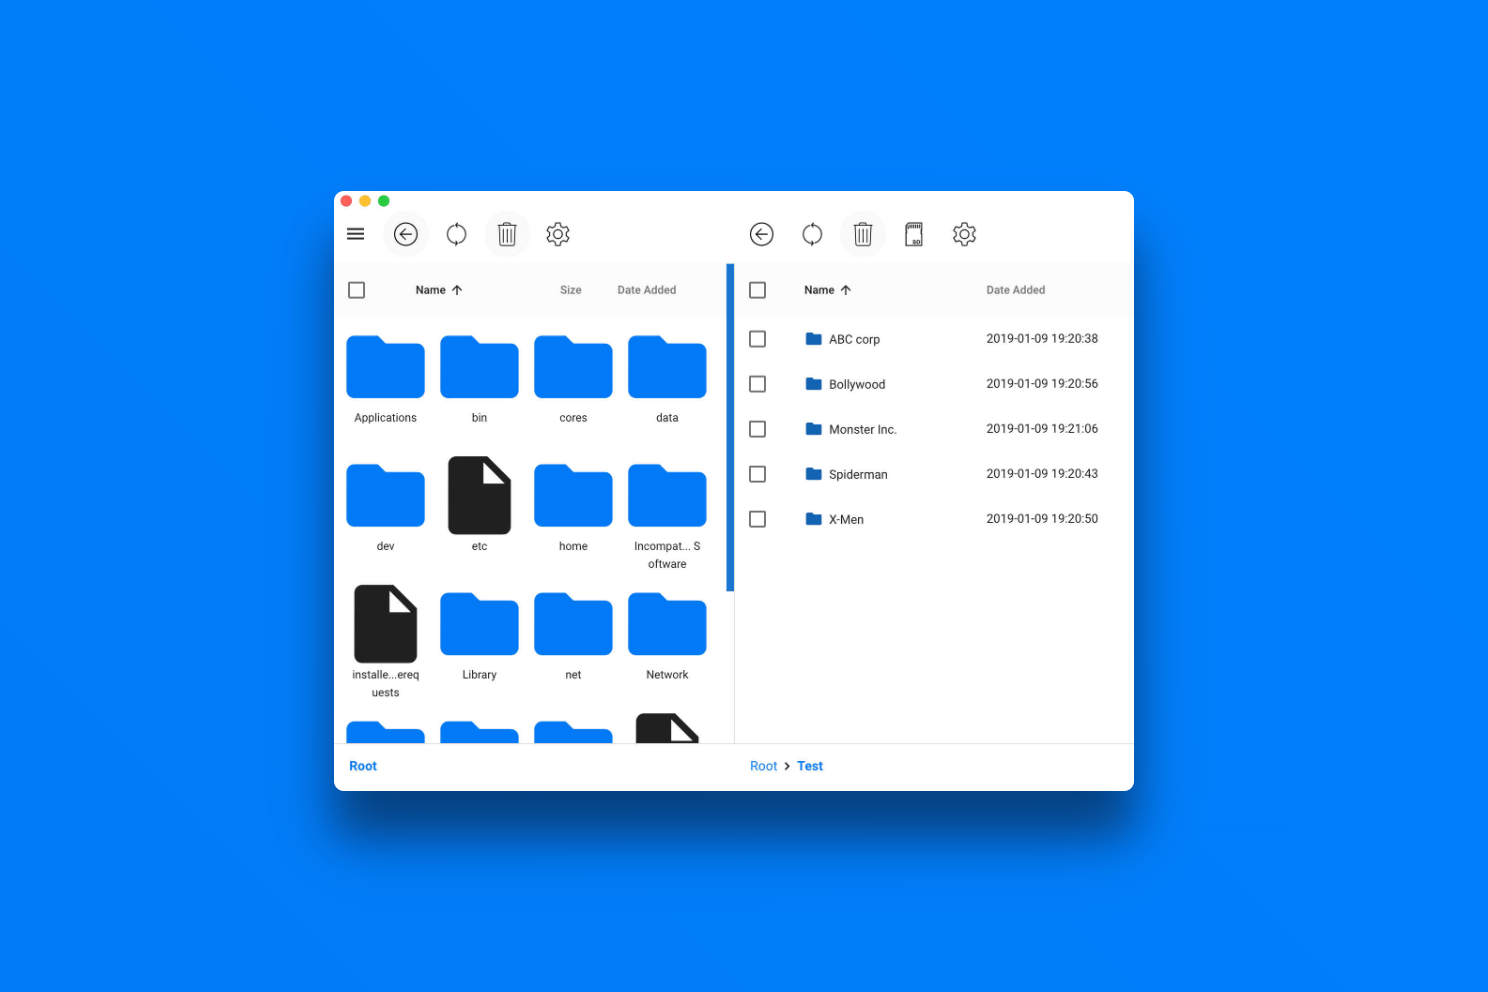Click the Spiderman folder name
The height and width of the screenshot is (992, 1488).
point(858,474)
